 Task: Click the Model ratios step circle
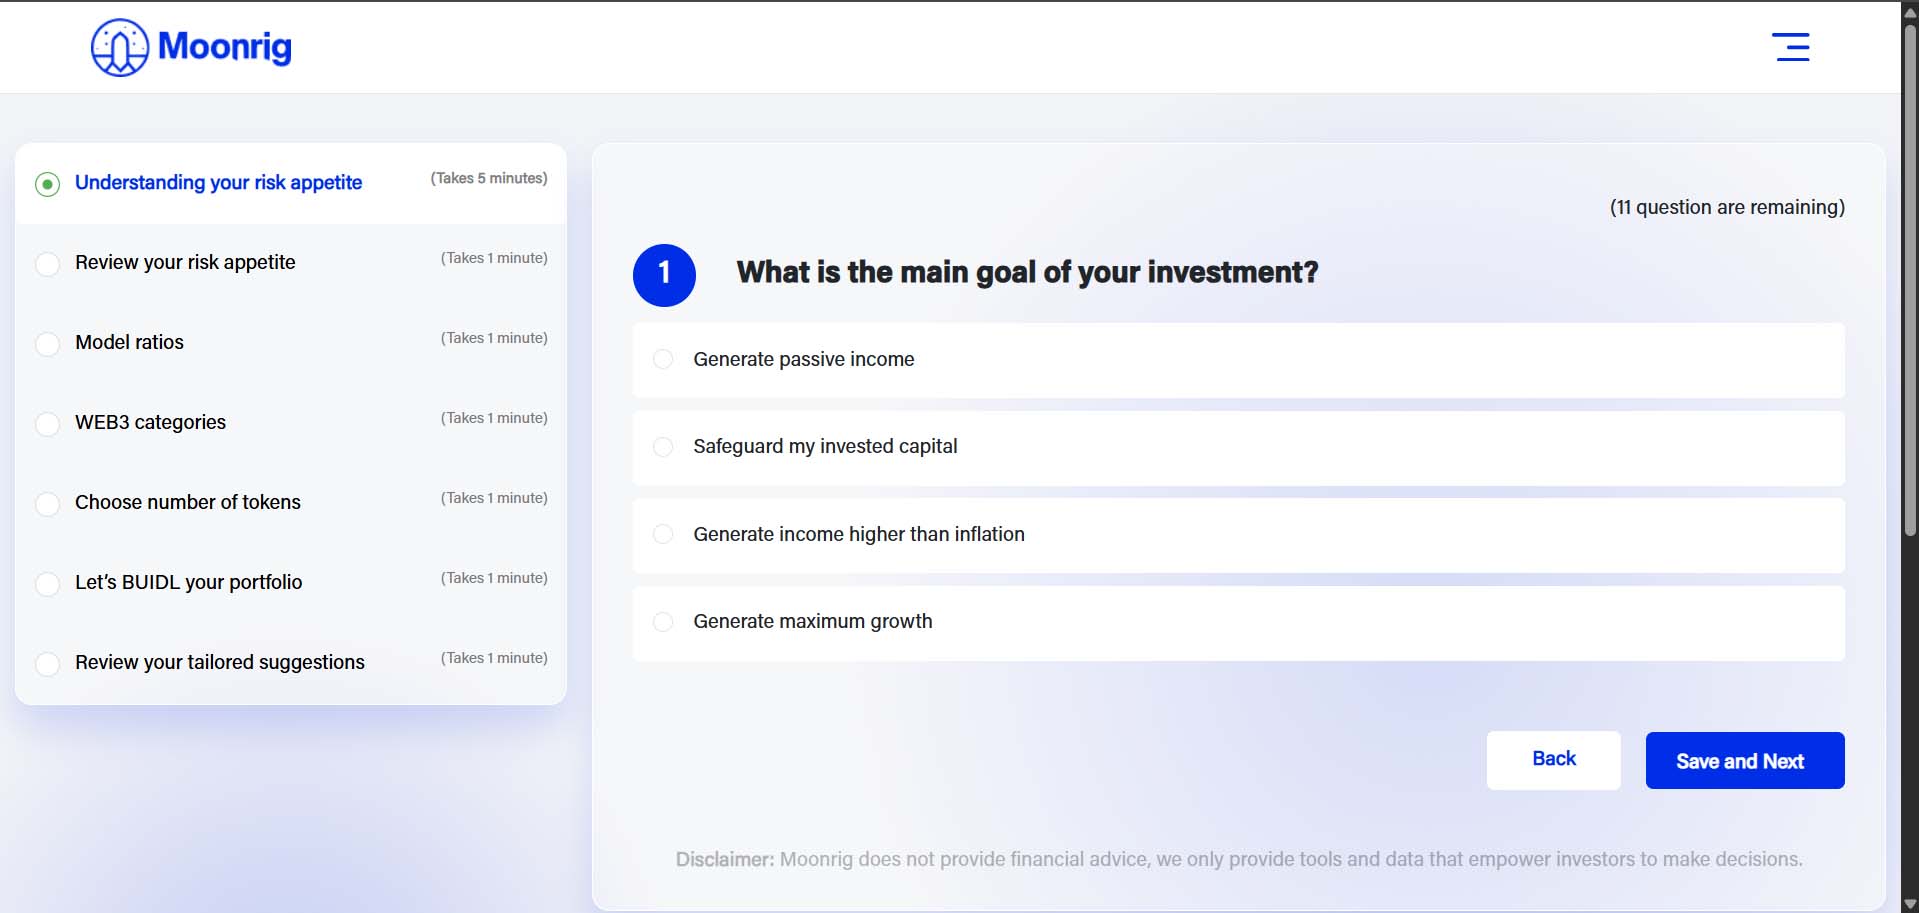pyautogui.click(x=47, y=344)
